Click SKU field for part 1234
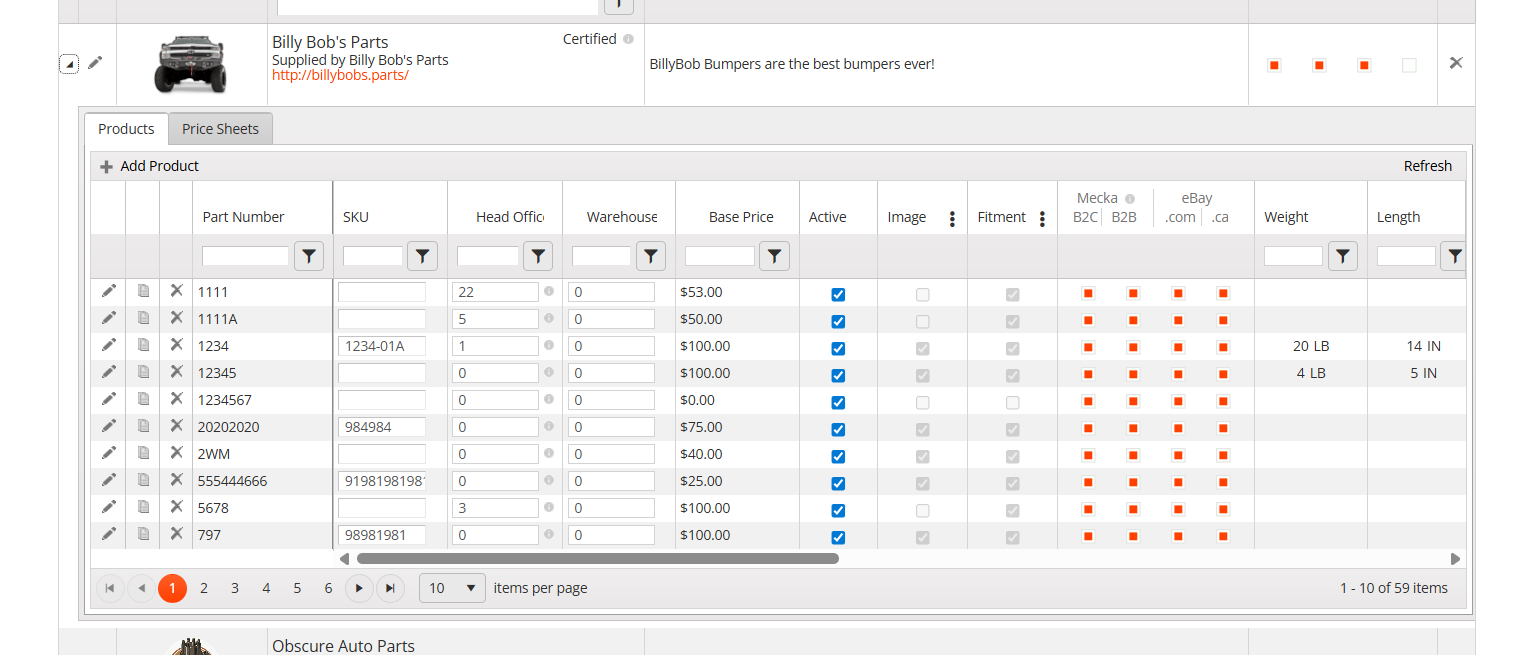The height and width of the screenshot is (655, 1540). (x=382, y=346)
